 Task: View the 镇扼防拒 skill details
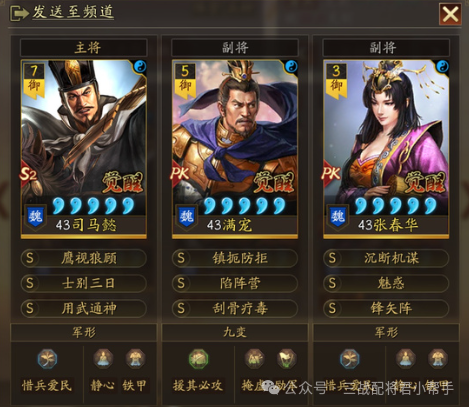235,258
